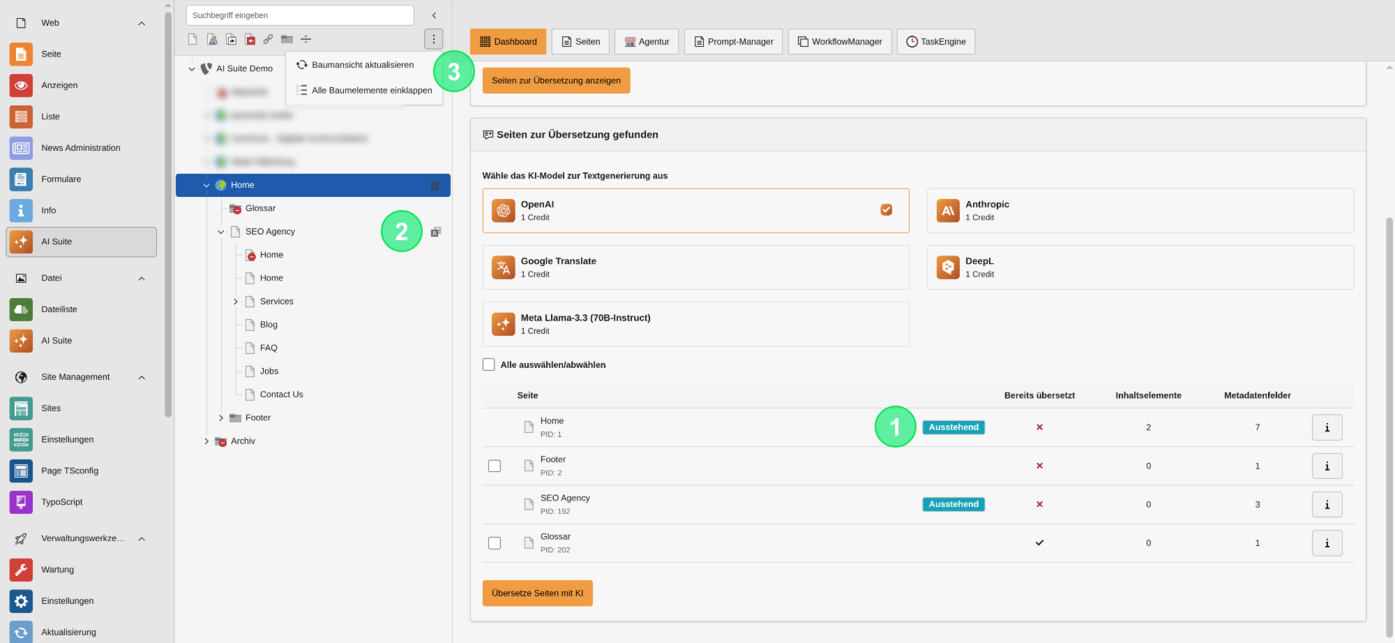Click the backend user section page icon
1395x643 pixels.
click(x=212, y=40)
